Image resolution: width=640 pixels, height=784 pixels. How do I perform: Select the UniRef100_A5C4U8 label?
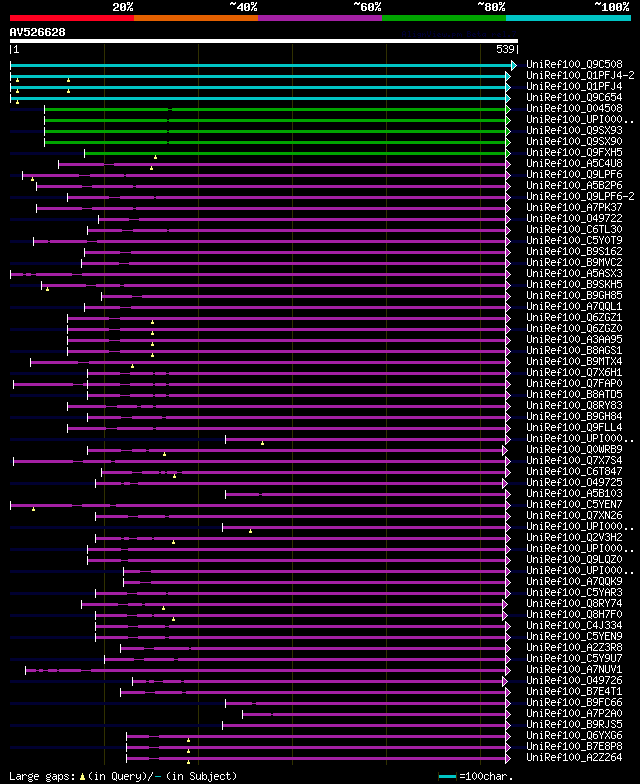(574, 164)
